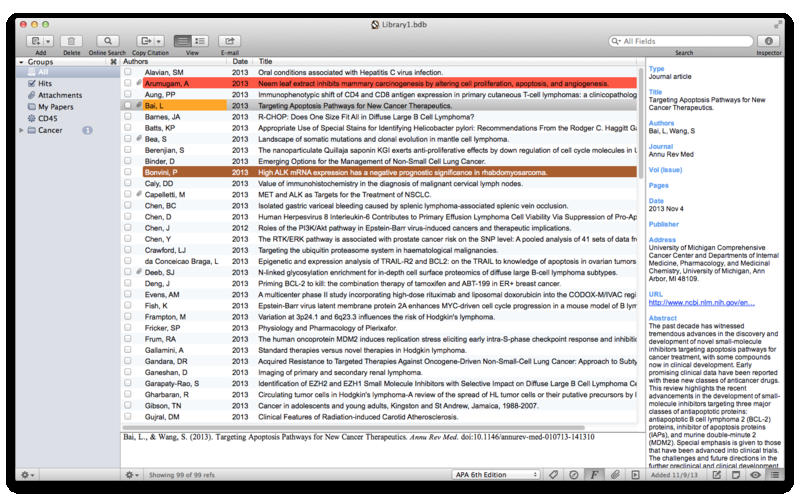Open Online Search magnifier tool

[107, 41]
